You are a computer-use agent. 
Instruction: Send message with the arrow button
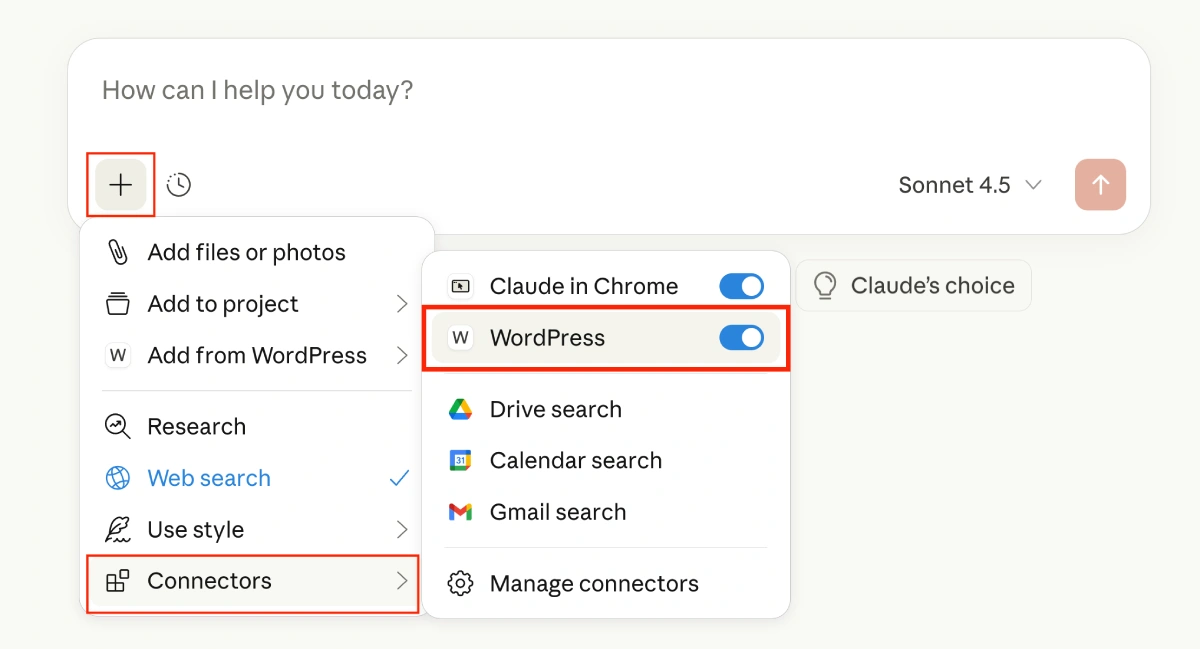pyautogui.click(x=1100, y=185)
